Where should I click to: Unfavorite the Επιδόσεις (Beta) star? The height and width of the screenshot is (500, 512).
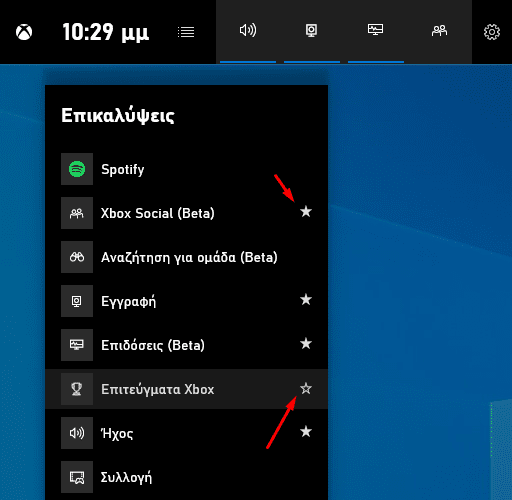tap(306, 344)
